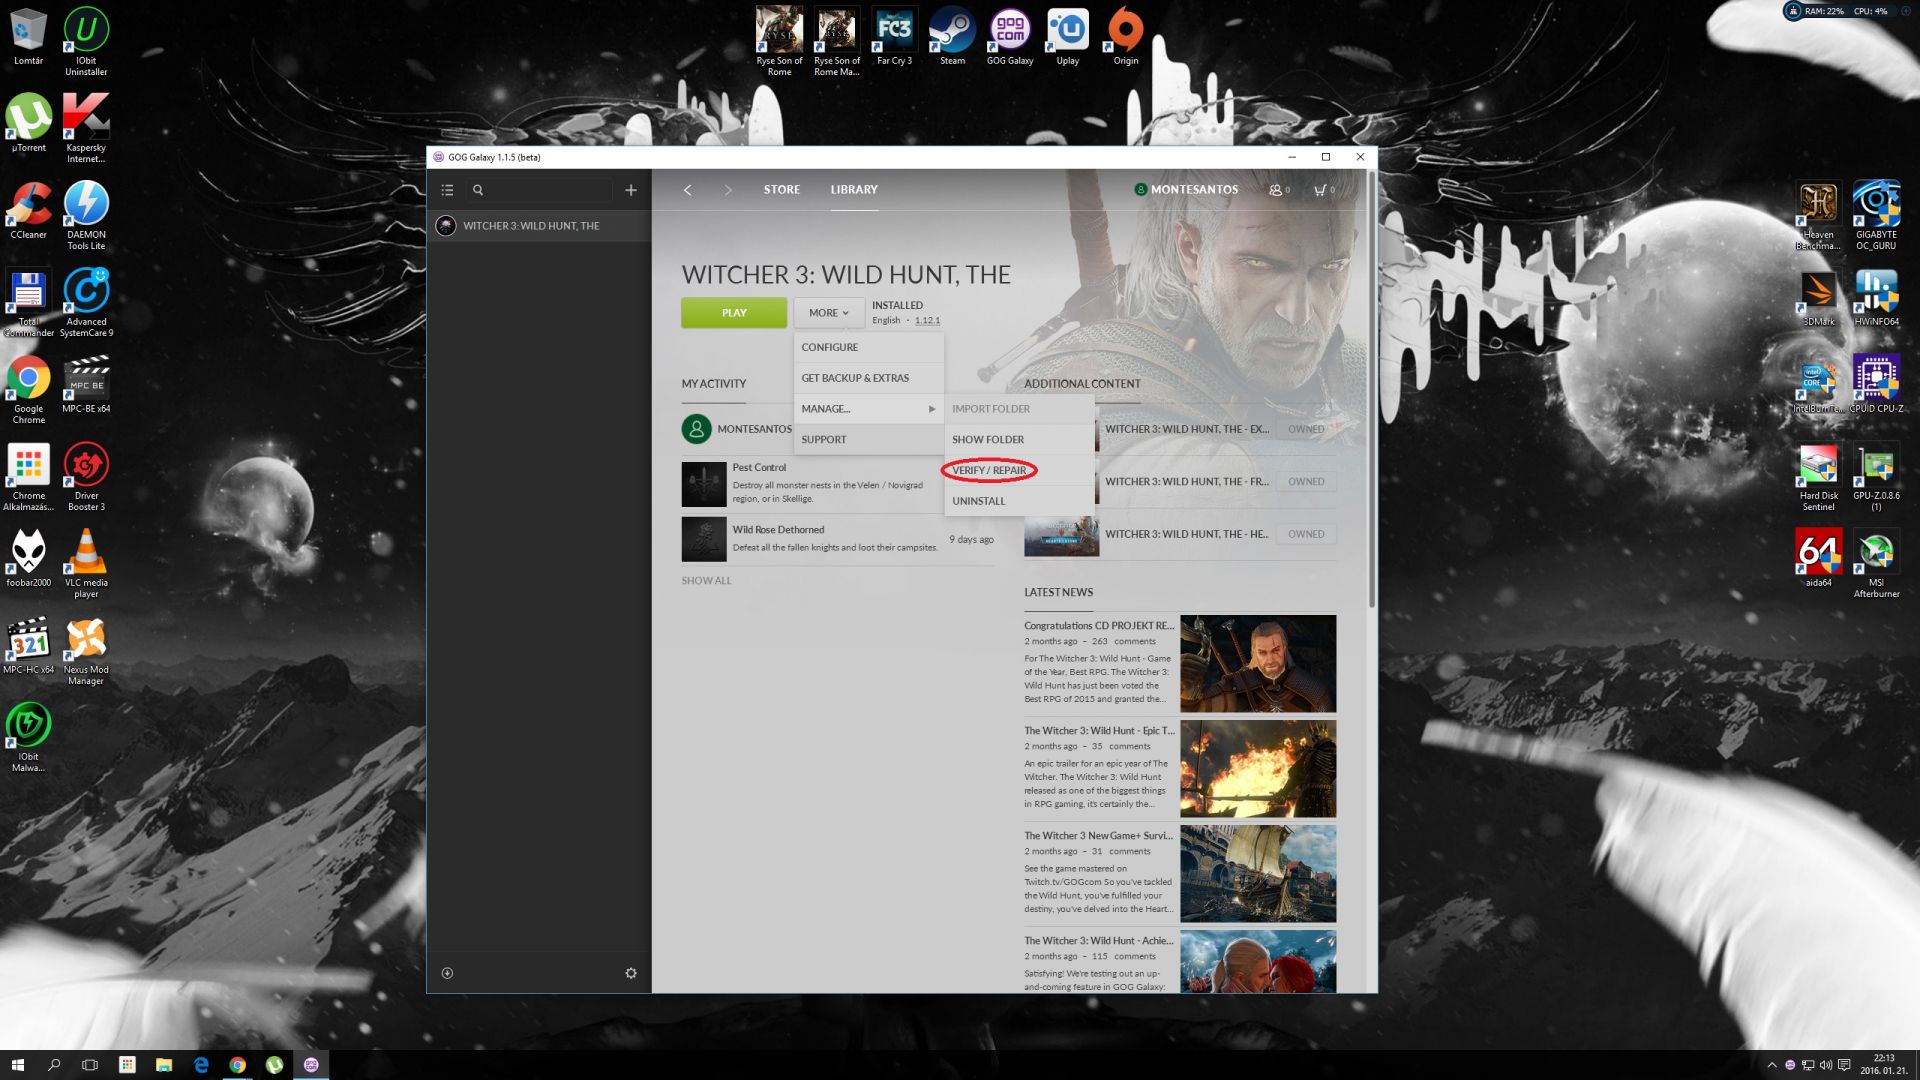Click the volume speaker tray icon
Image resolution: width=1920 pixels, height=1080 pixels.
click(x=1826, y=1065)
